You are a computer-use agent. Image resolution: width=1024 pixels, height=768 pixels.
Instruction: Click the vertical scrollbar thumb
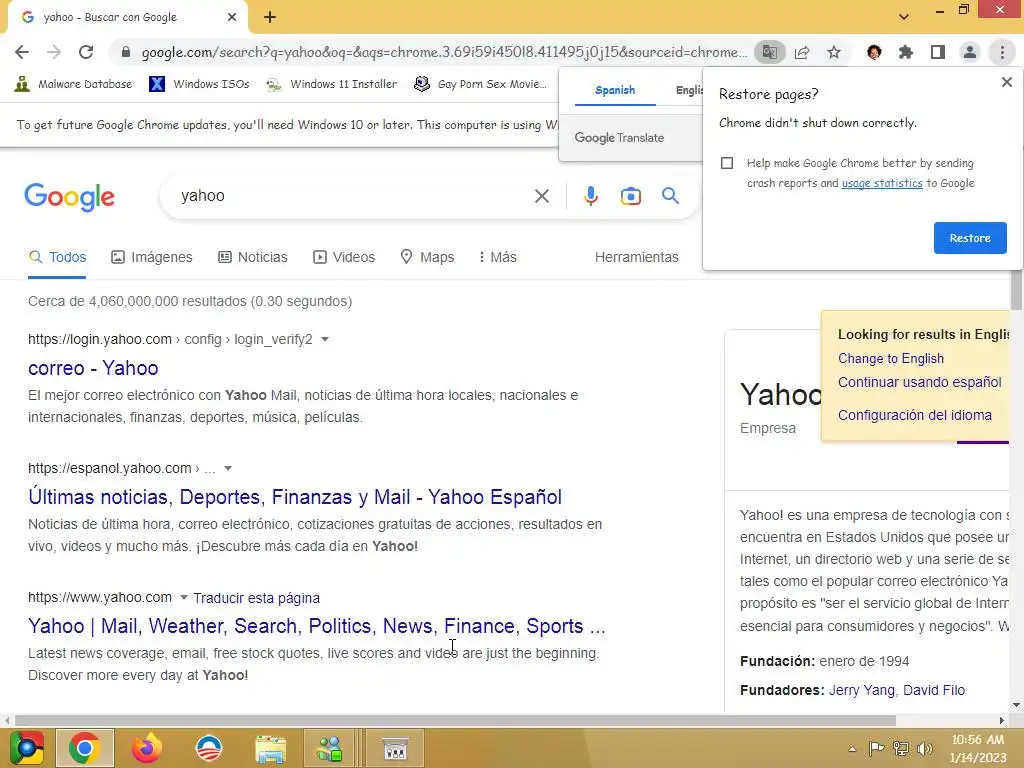(x=1016, y=290)
